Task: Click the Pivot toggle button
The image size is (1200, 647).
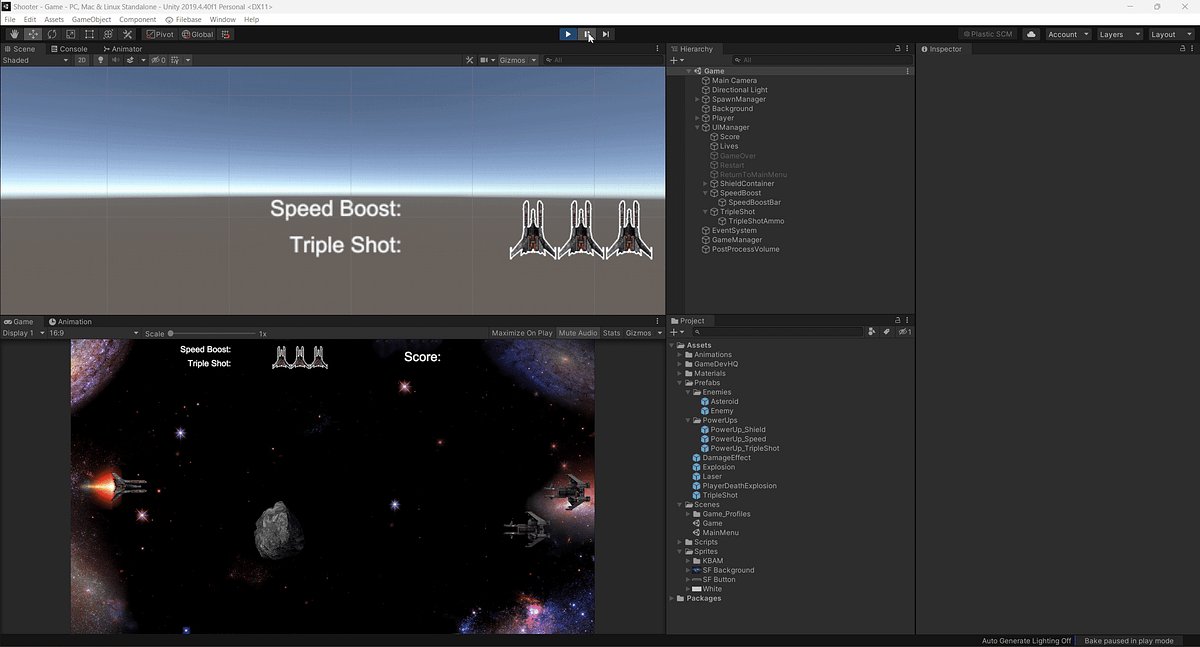Action: pos(160,33)
